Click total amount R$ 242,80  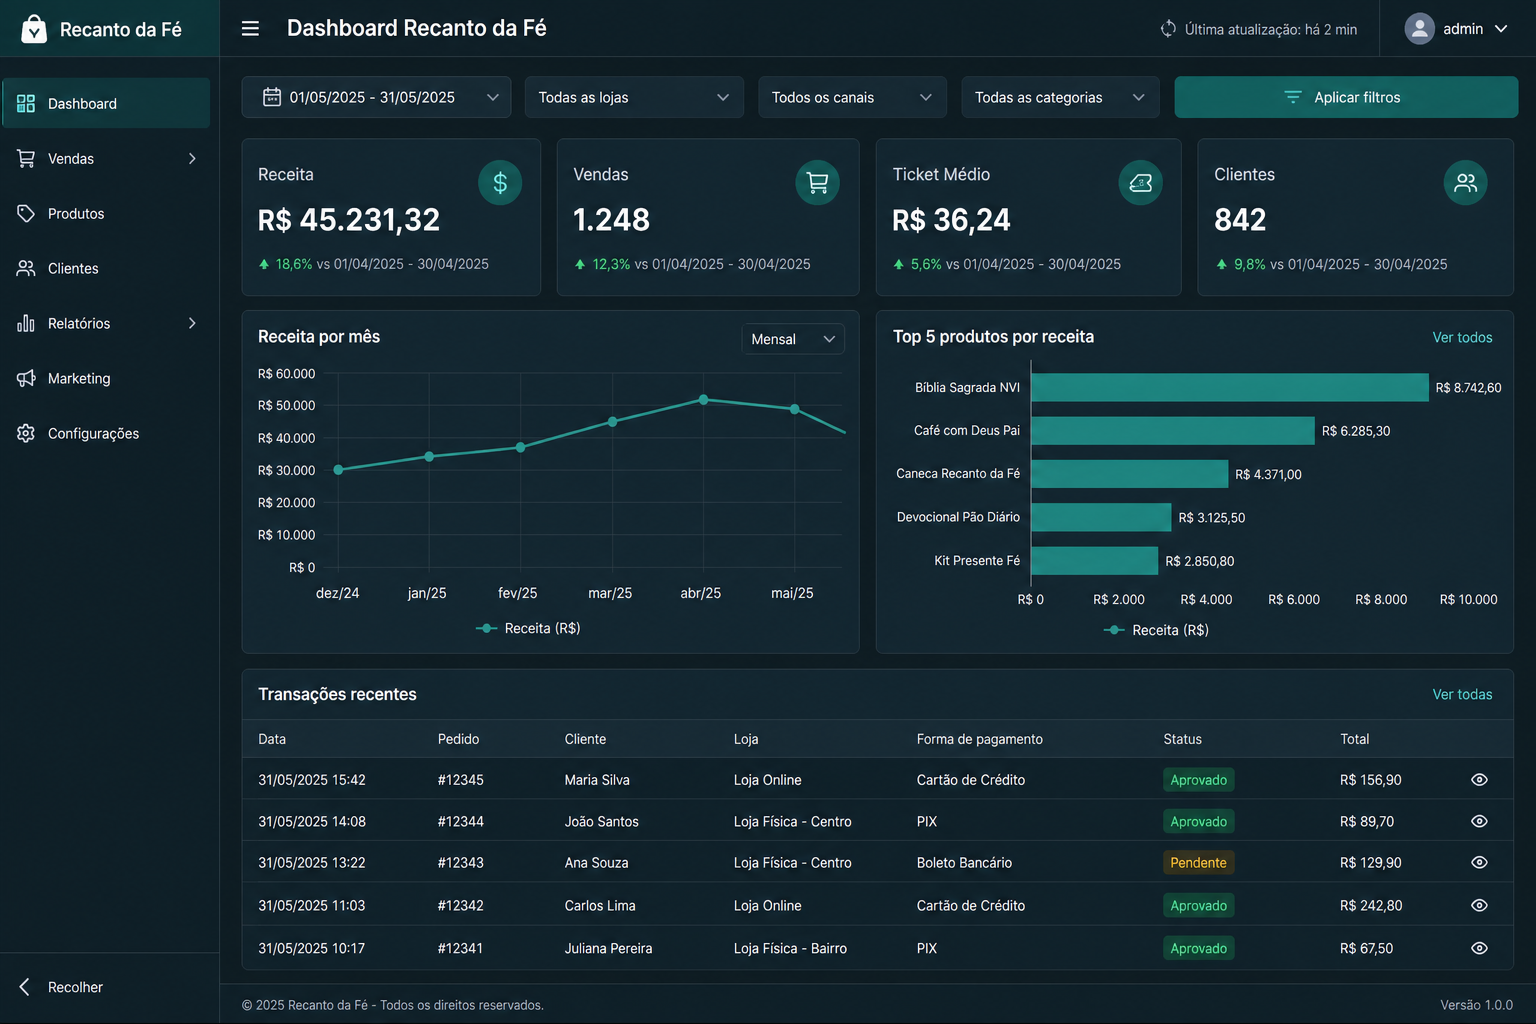click(1371, 905)
